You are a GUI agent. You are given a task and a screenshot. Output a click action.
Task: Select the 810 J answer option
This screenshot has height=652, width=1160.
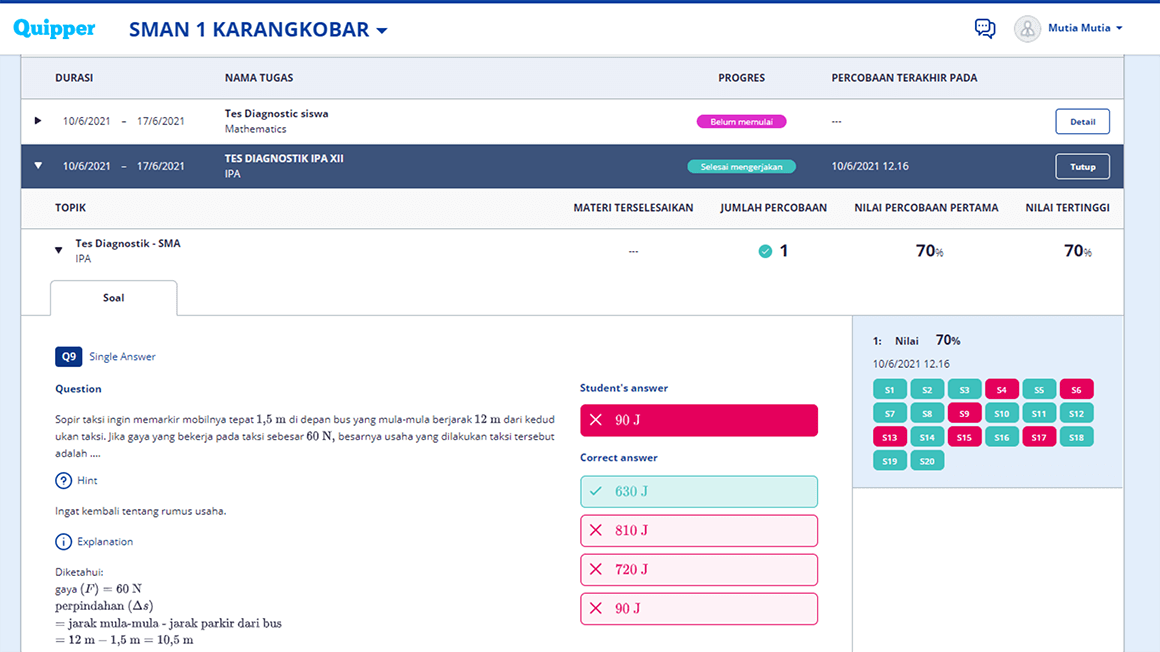[x=698, y=530]
